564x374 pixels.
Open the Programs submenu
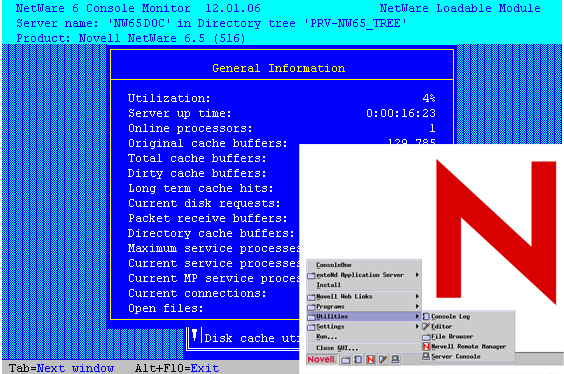pyautogui.click(x=364, y=307)
